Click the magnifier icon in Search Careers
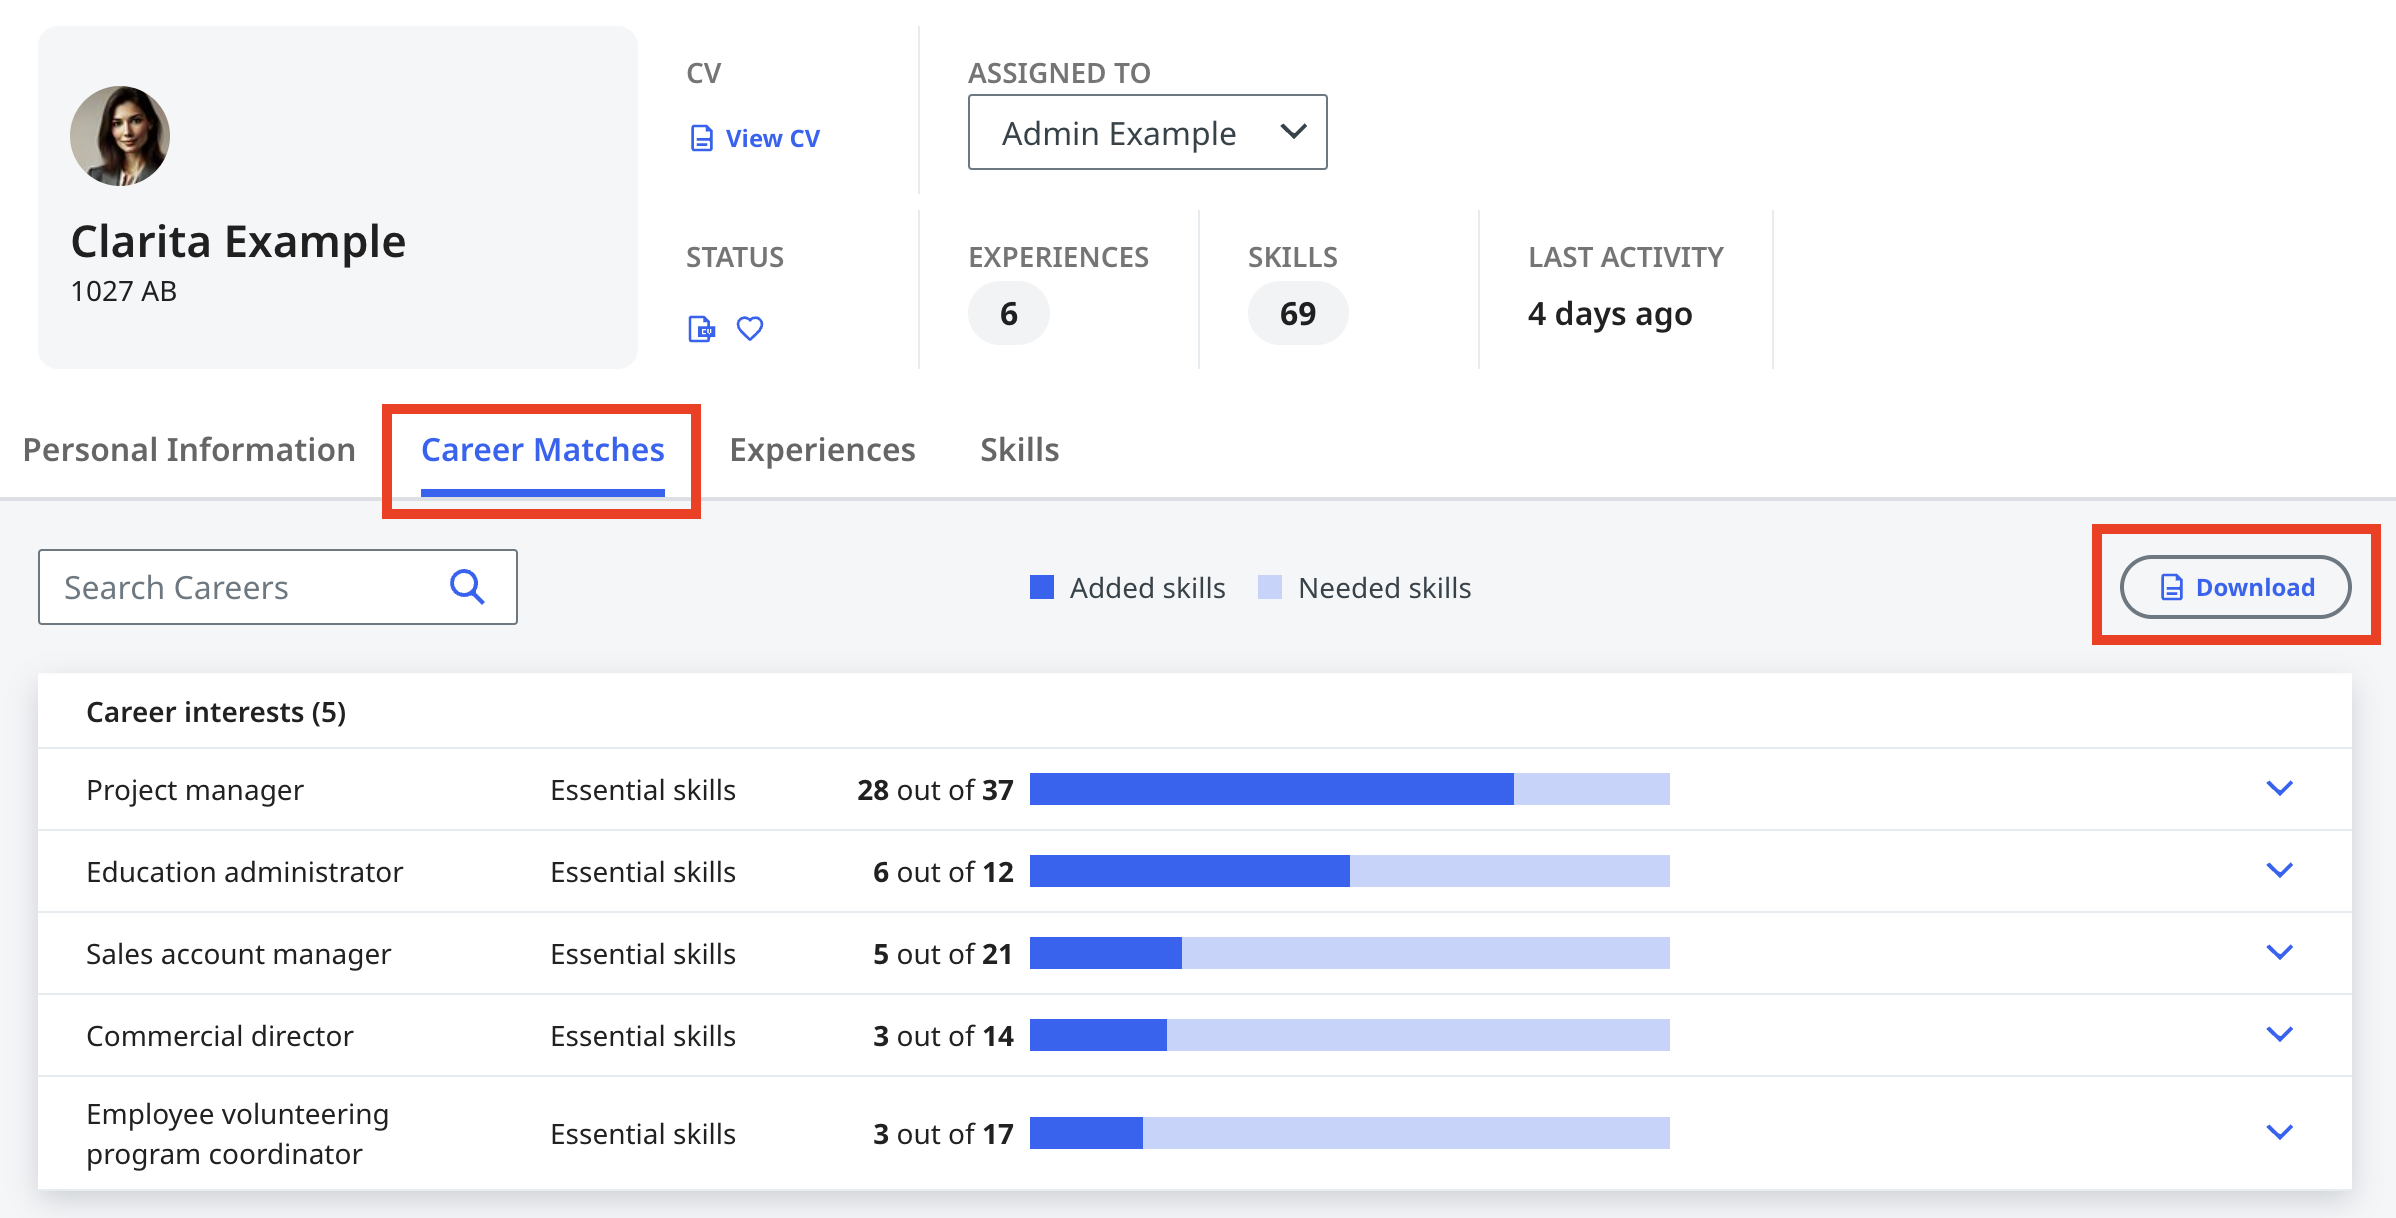 coord(467,587)
